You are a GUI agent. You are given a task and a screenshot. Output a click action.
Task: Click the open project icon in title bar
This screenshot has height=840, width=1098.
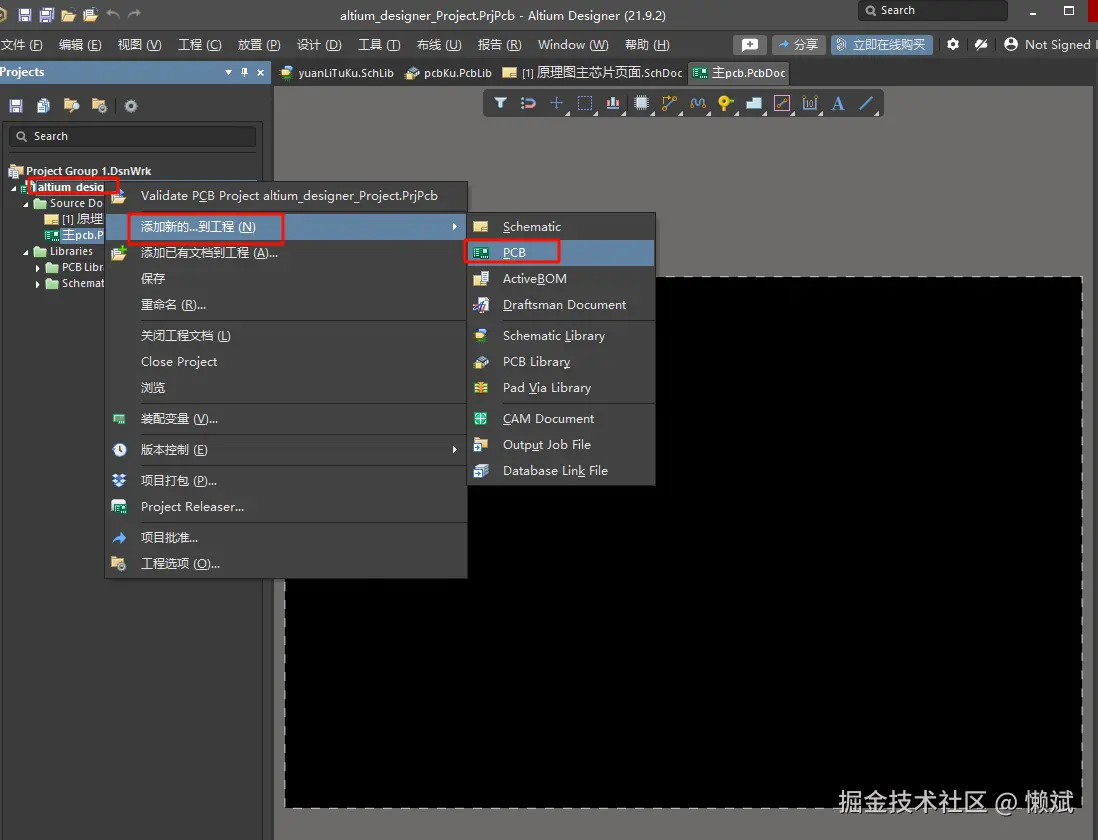coord(91,15)
